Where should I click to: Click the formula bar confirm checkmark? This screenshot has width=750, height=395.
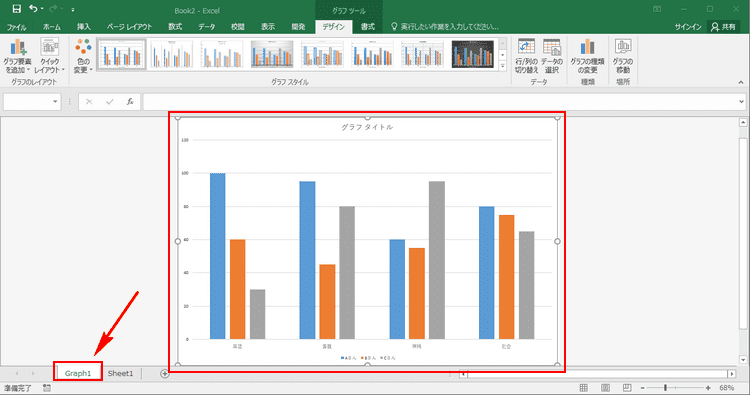[x=110, y=101]
